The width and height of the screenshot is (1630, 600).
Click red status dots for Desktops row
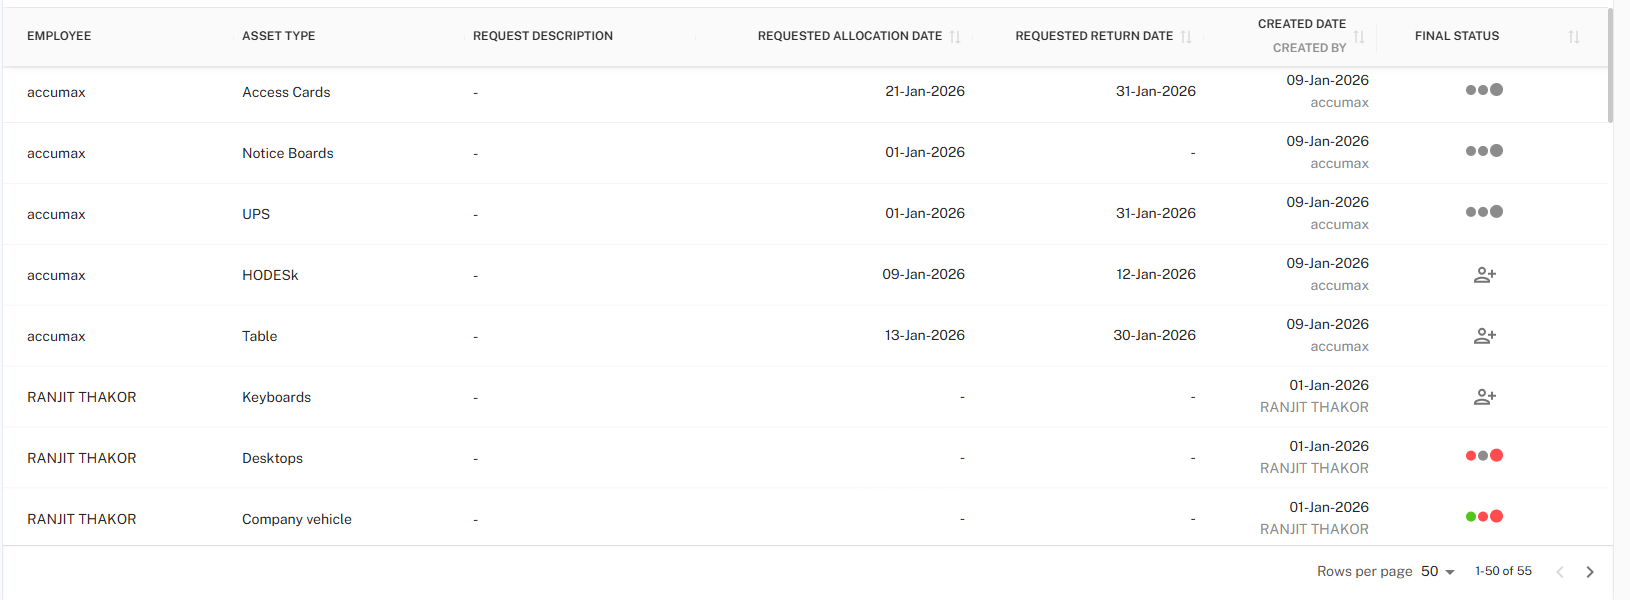point(1484,456)
